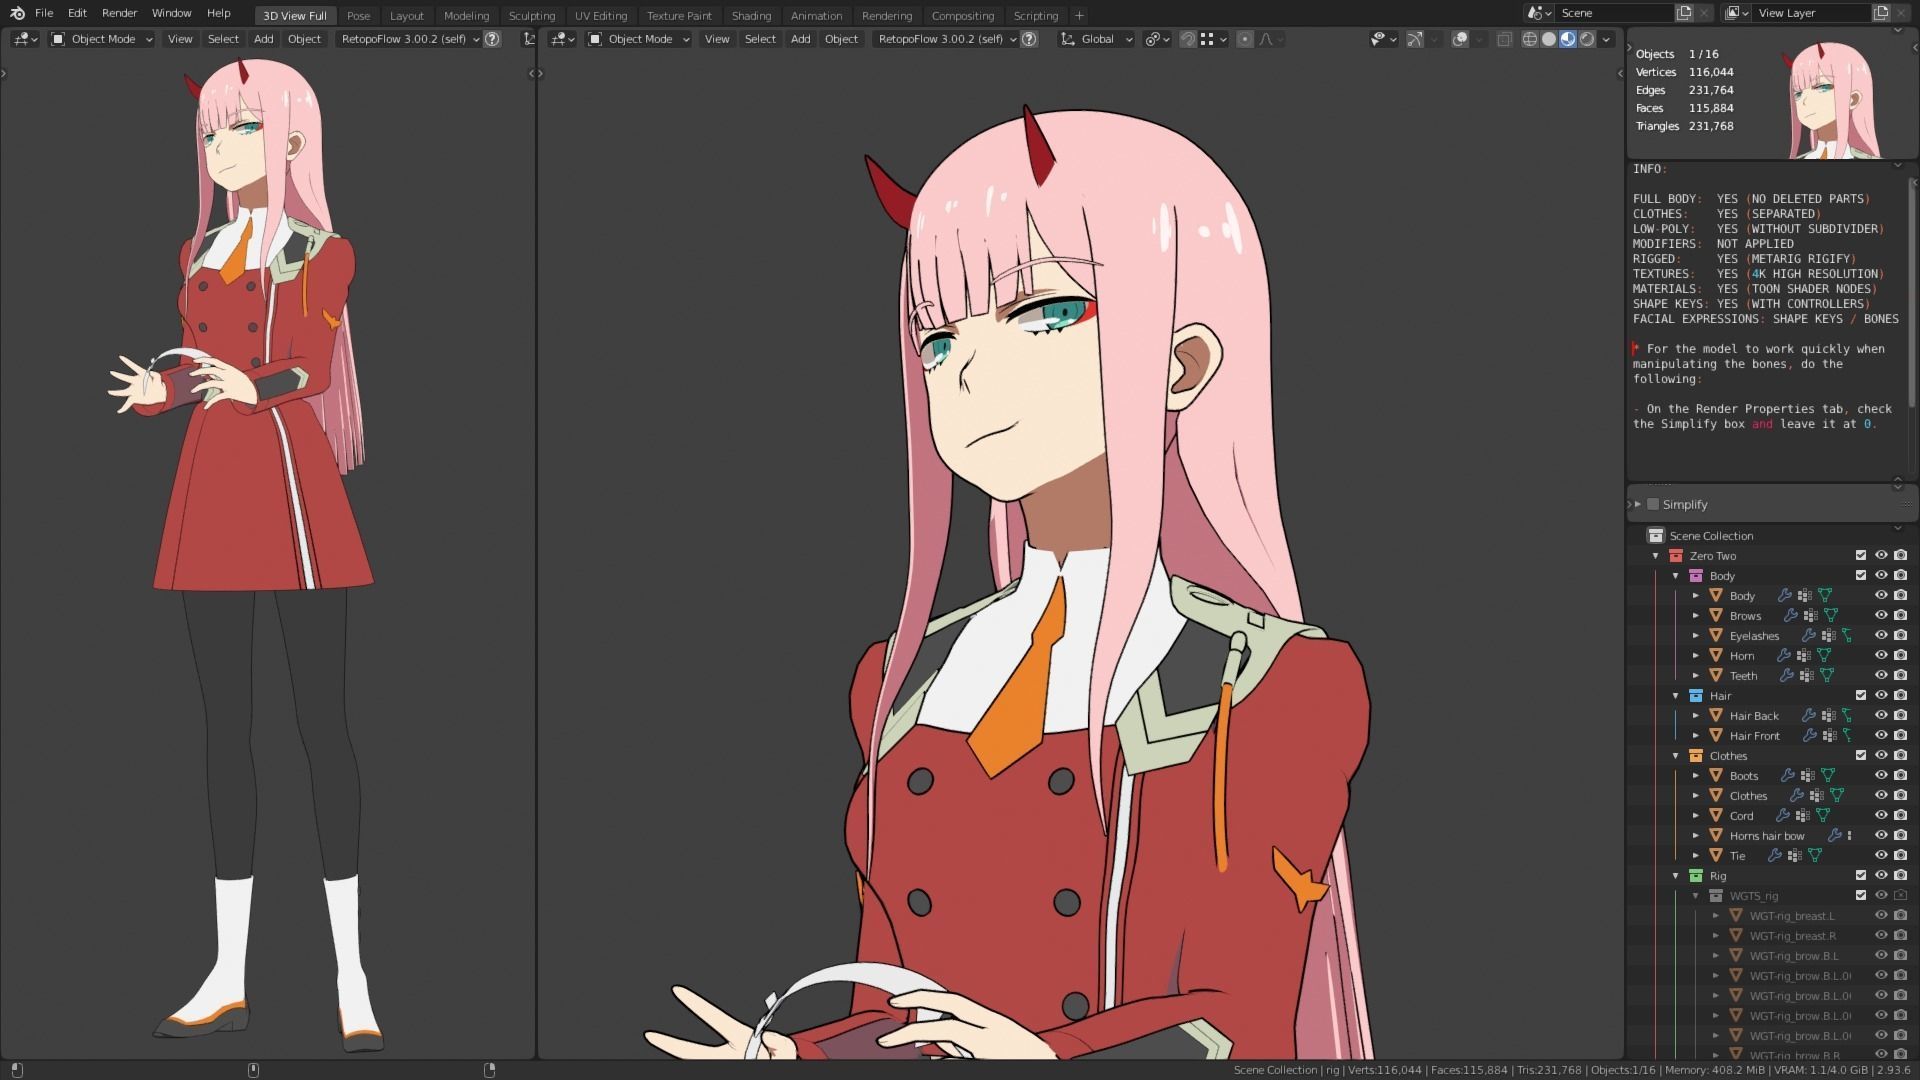Click the Scene name field
The width and height of the screenshot is (1920, 1080).
1614,13
